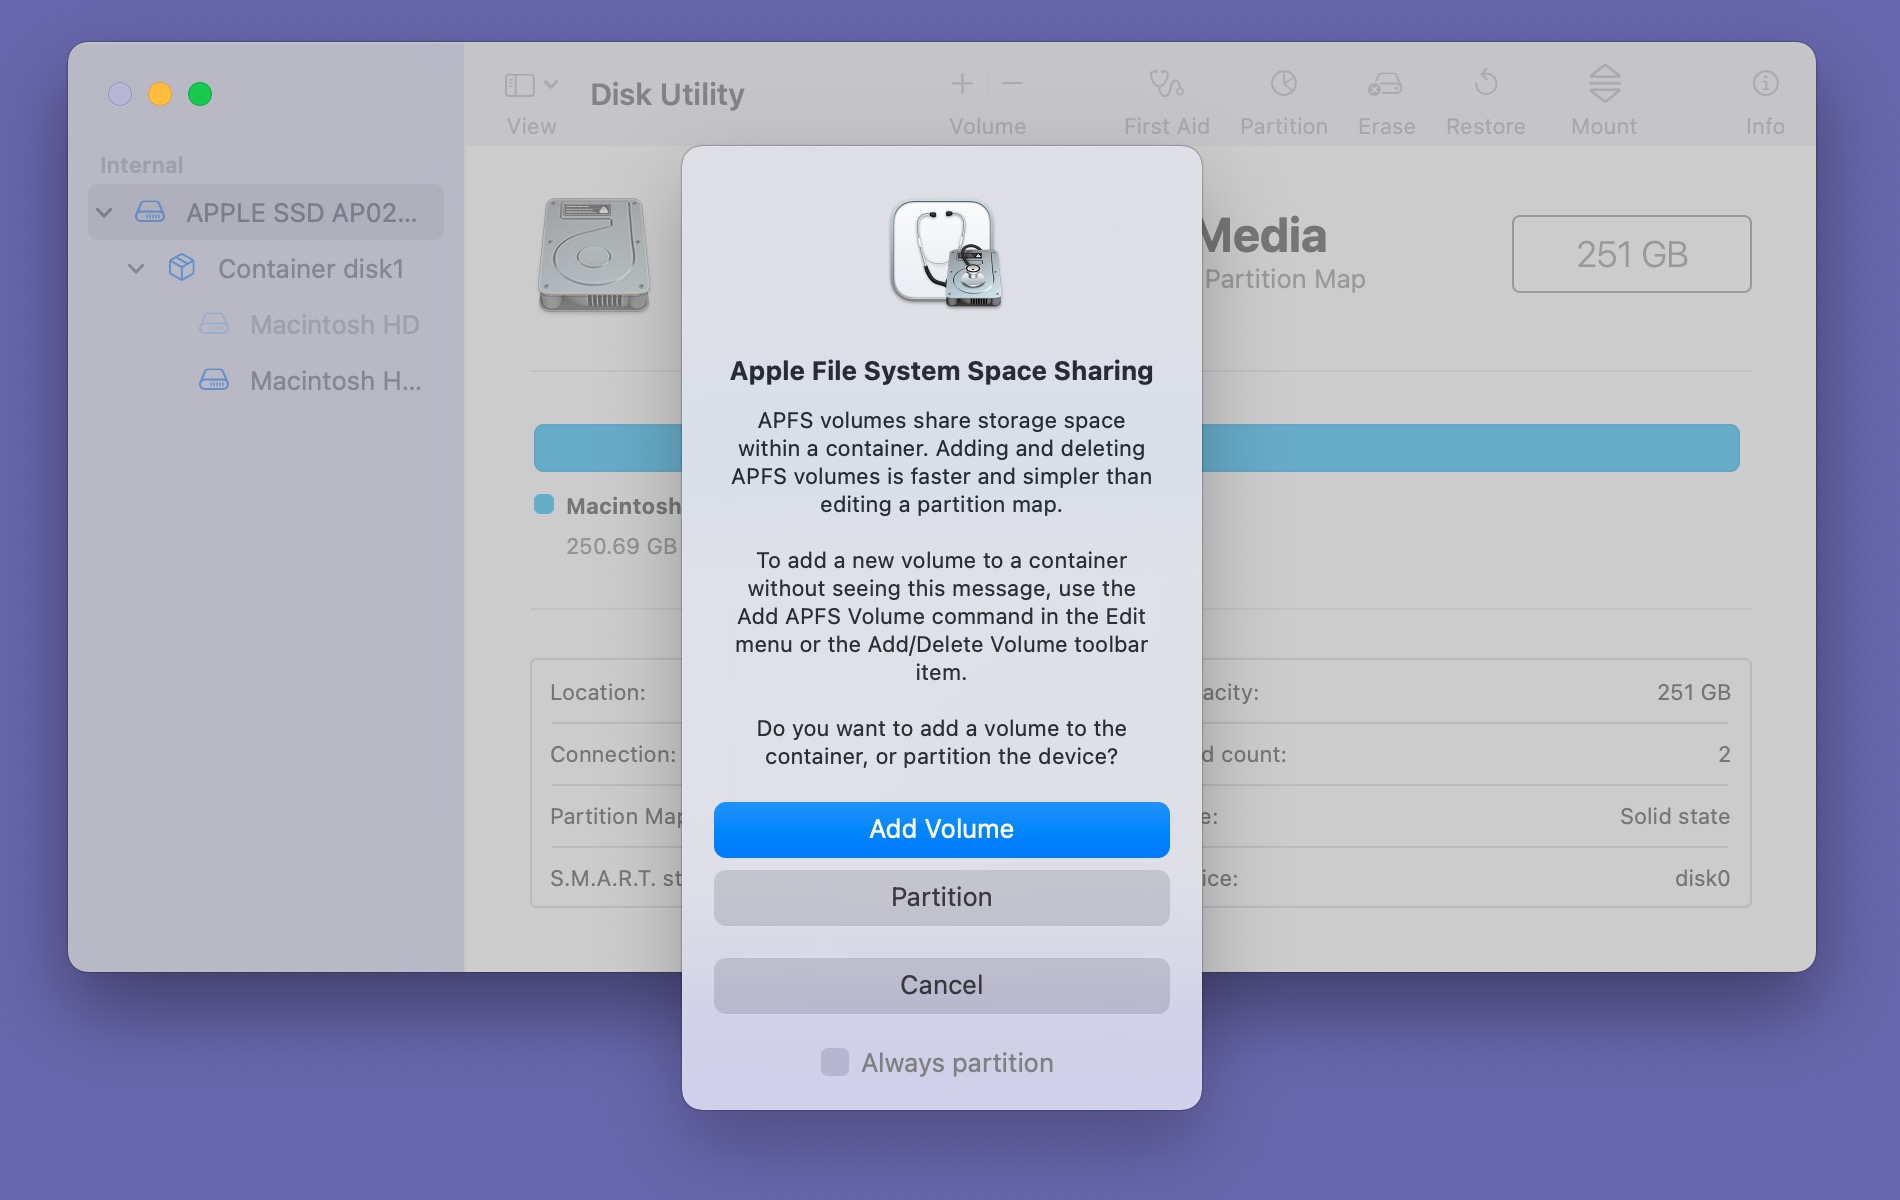Image resolution: width=1900 pixels, height=1200 pixels.
Task: Click the blue Macintosh legend swatch
Action: tap(544, 504)
